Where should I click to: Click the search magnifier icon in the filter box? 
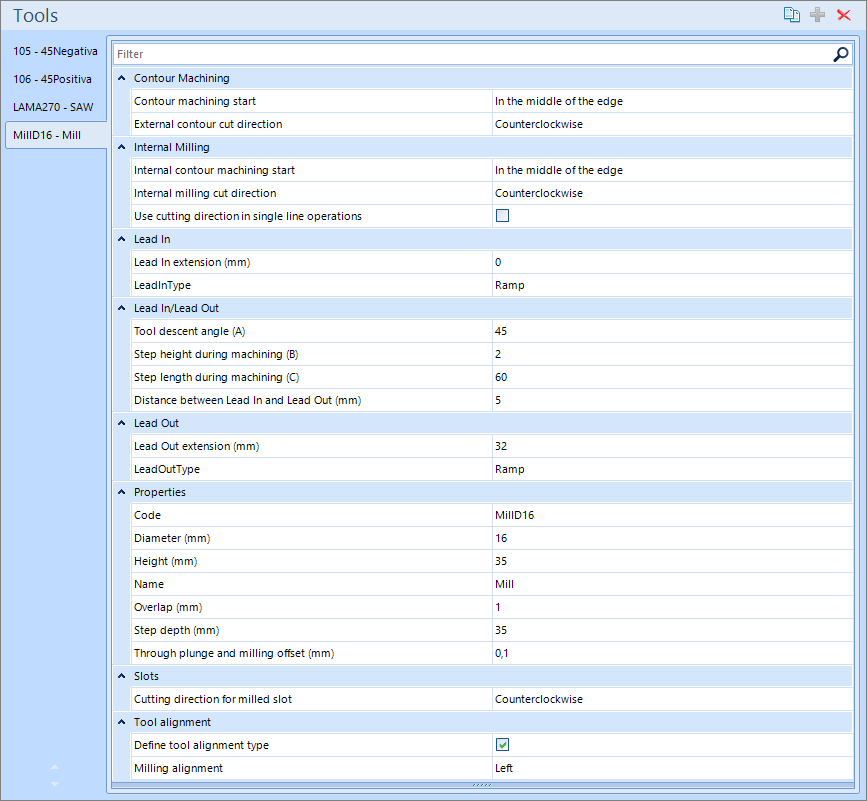[x=840, y=54]
